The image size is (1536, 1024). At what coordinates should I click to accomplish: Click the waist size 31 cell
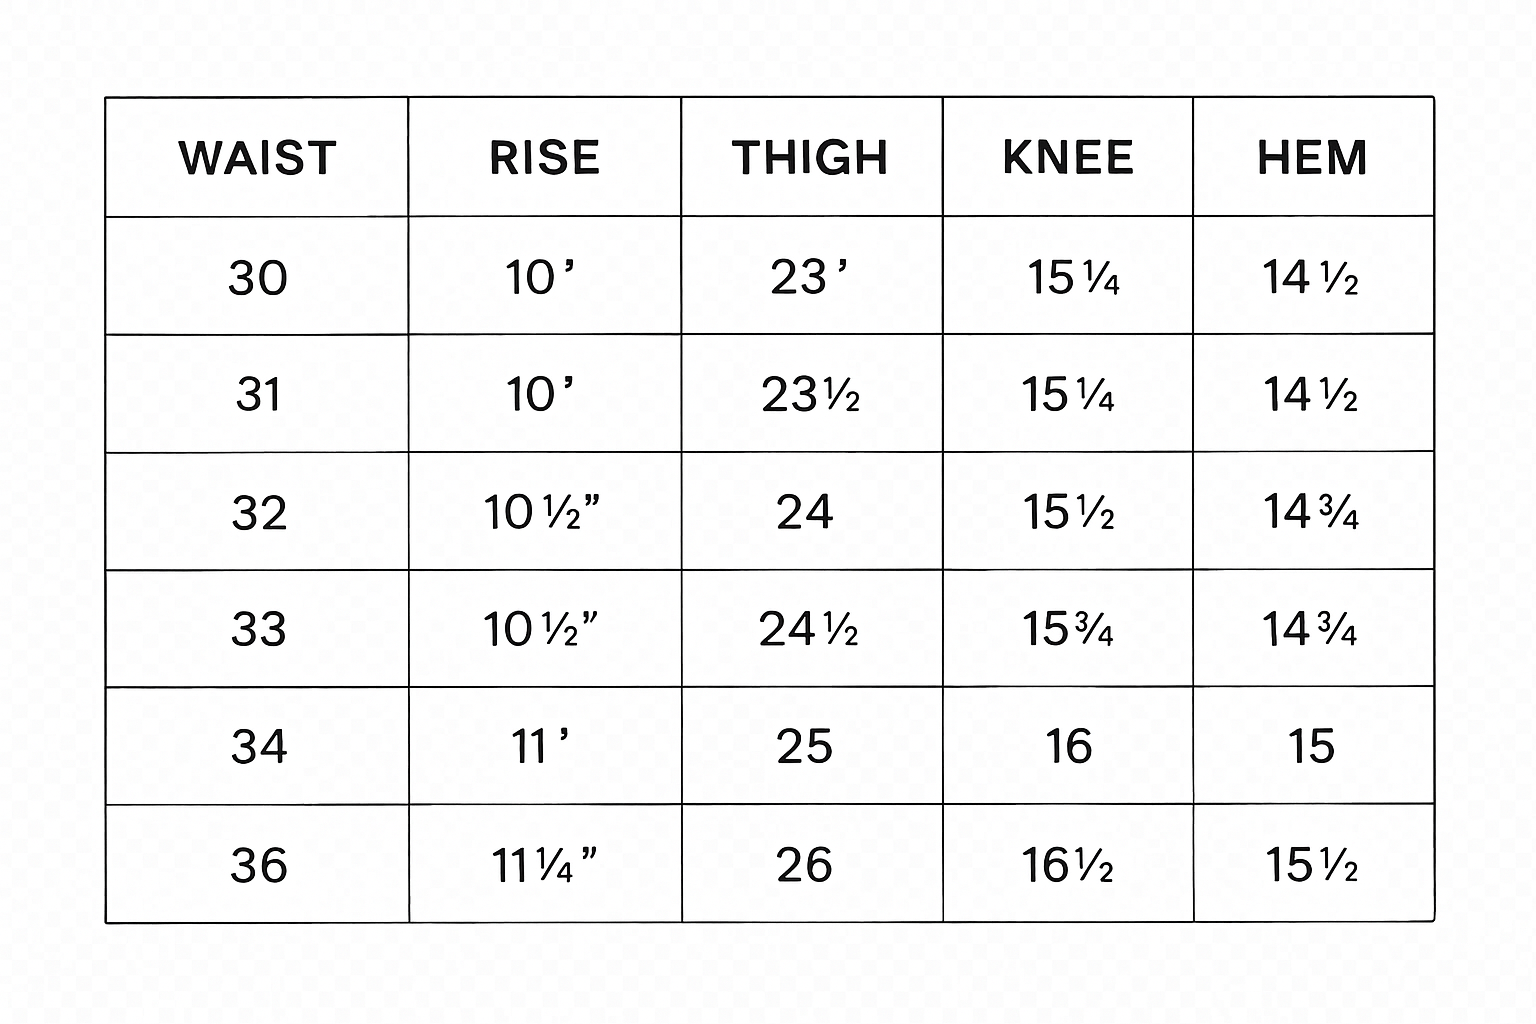tap(258, 394)
